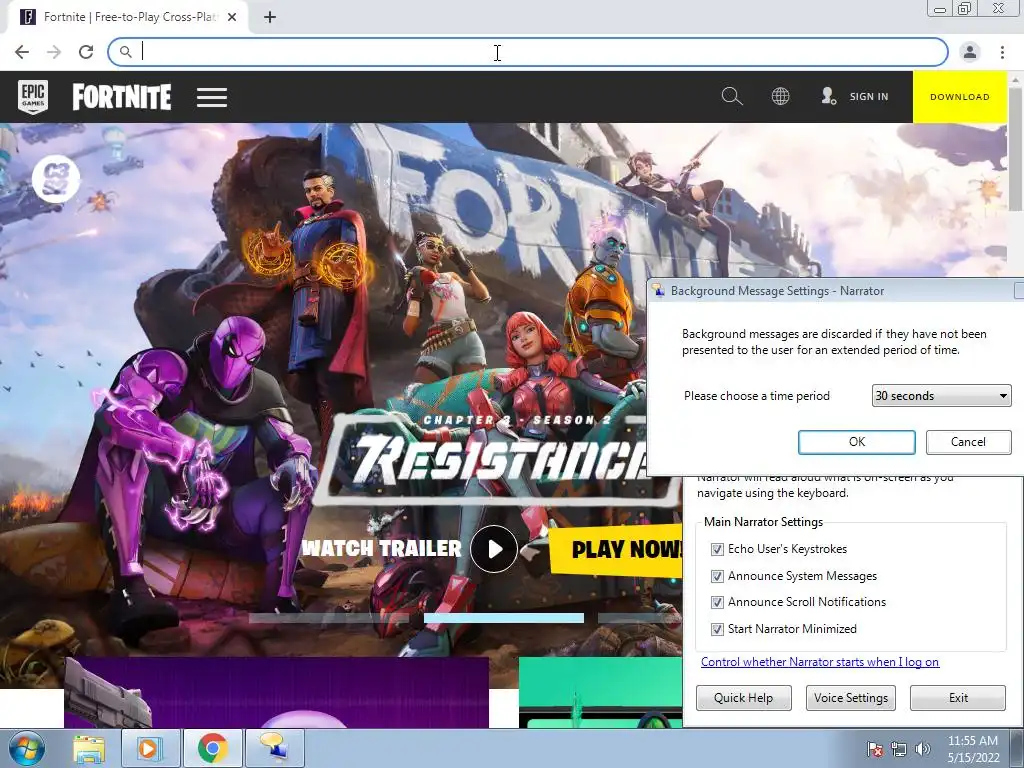The image size is (1024, 768).
Task: Cancel the Background Message Settings dialog
Action: [x=968, y=442]
